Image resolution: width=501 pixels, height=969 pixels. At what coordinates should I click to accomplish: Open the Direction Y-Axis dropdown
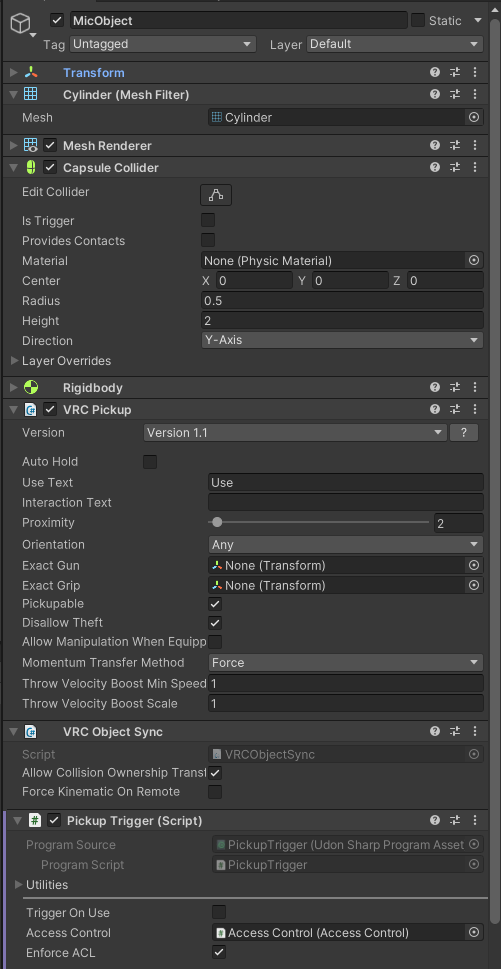point(342,341)
